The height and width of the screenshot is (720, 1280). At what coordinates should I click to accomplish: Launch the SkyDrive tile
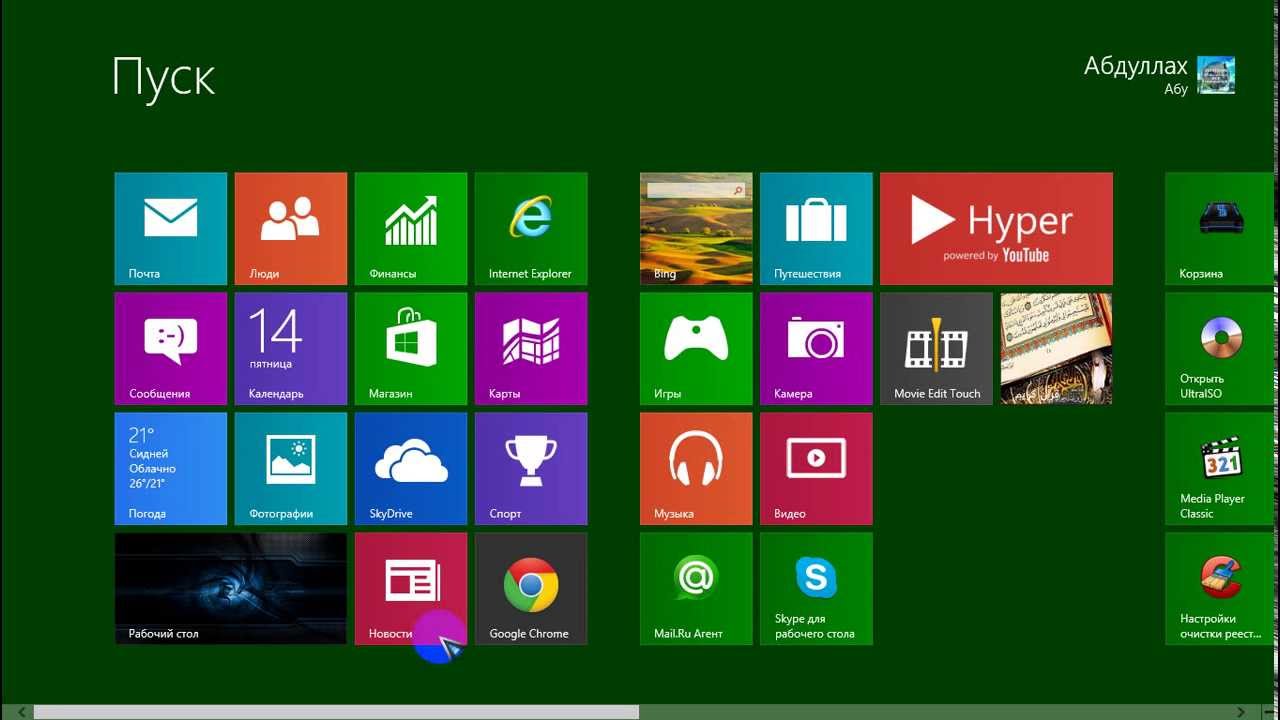411,469
